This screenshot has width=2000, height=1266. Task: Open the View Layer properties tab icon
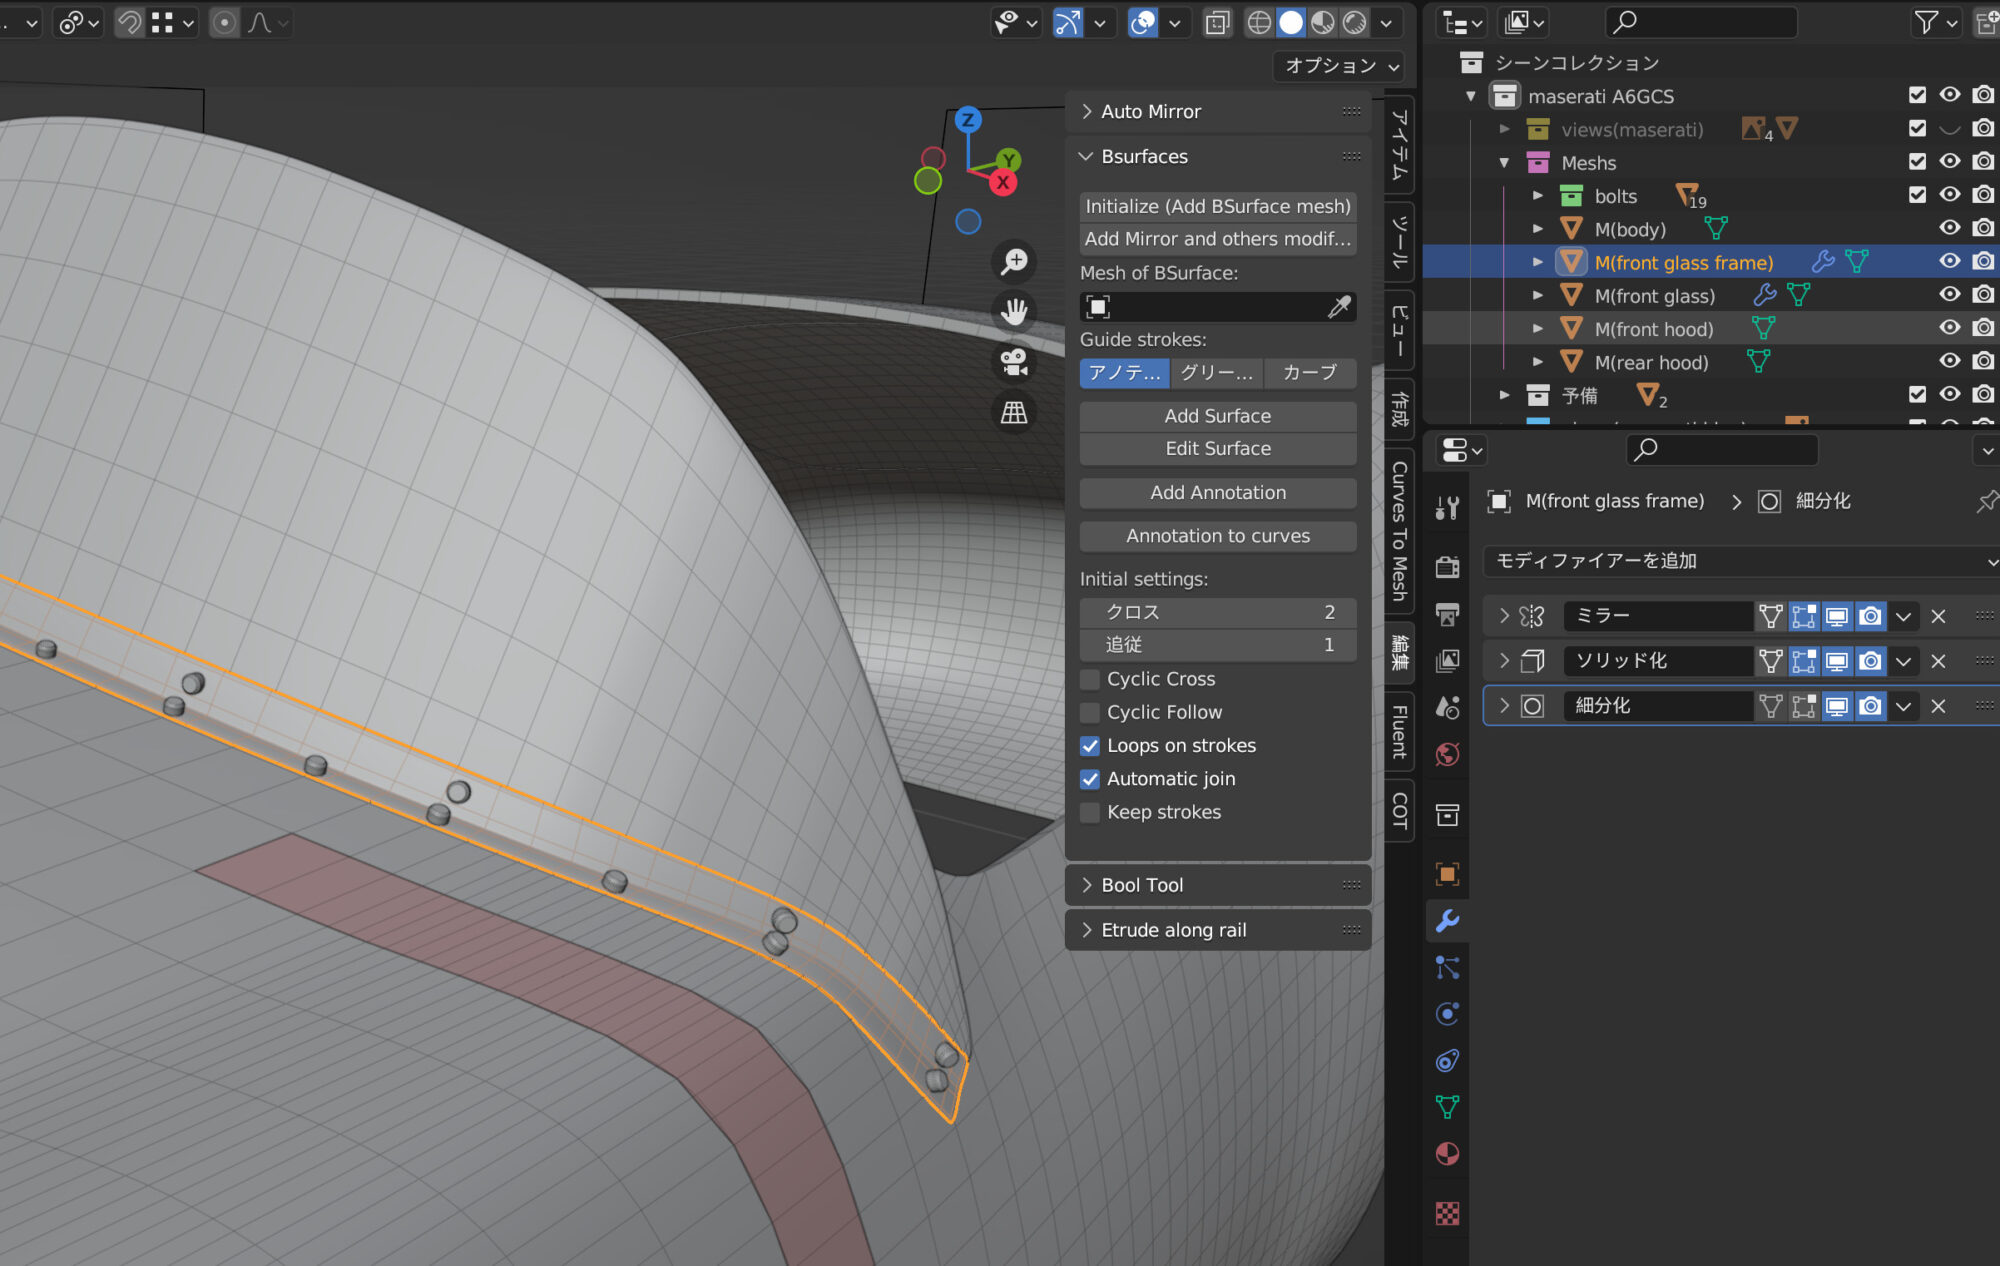coord(1447,660)
